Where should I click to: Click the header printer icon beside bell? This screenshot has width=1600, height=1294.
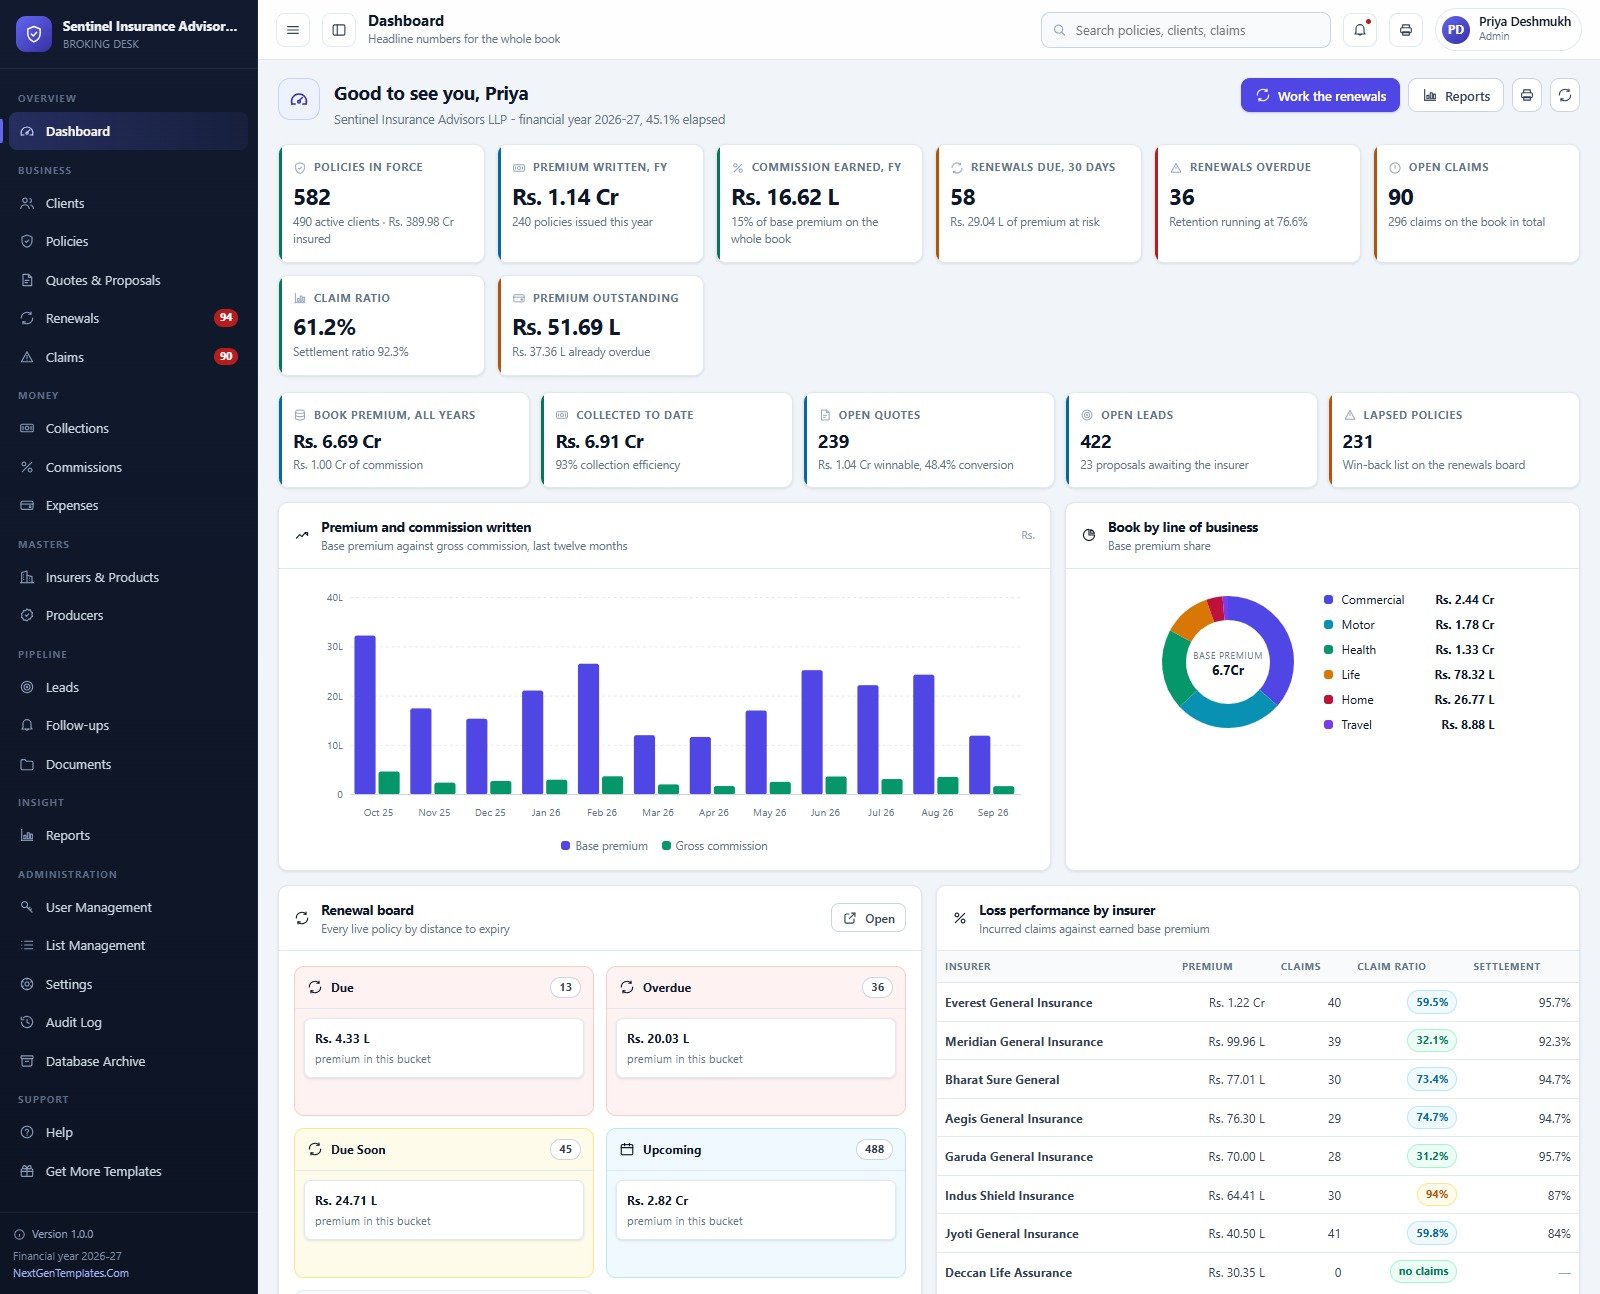tap(1406, 30)
